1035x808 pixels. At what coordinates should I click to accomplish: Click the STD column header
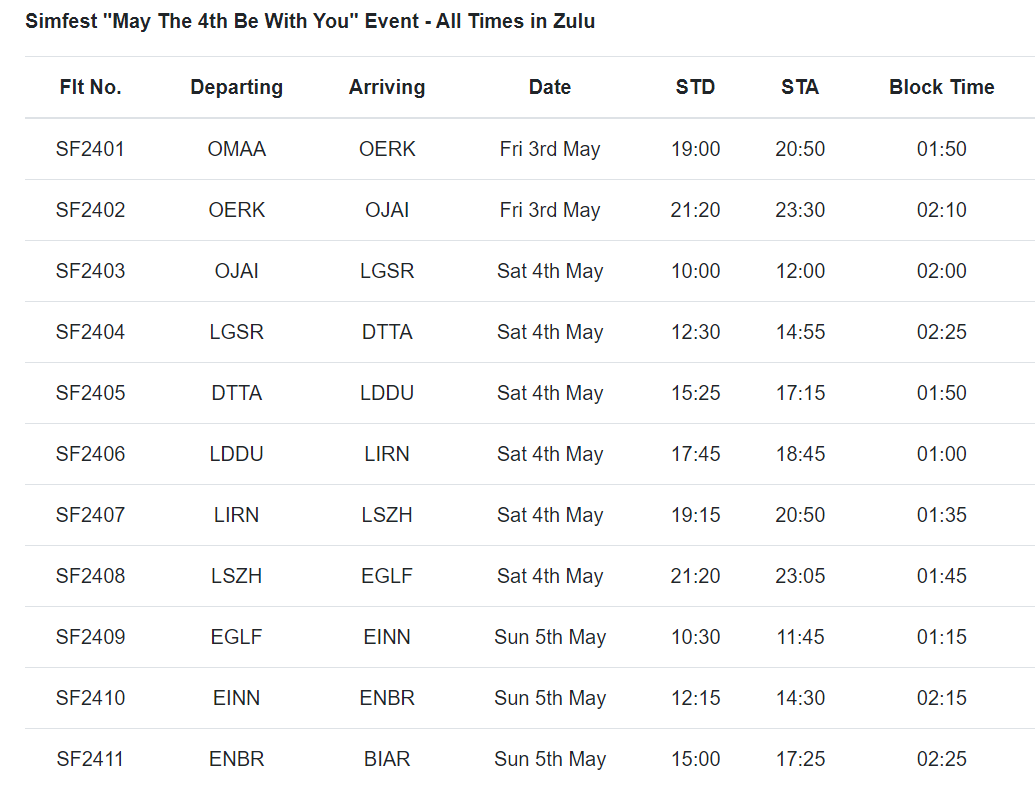[695, 87]
